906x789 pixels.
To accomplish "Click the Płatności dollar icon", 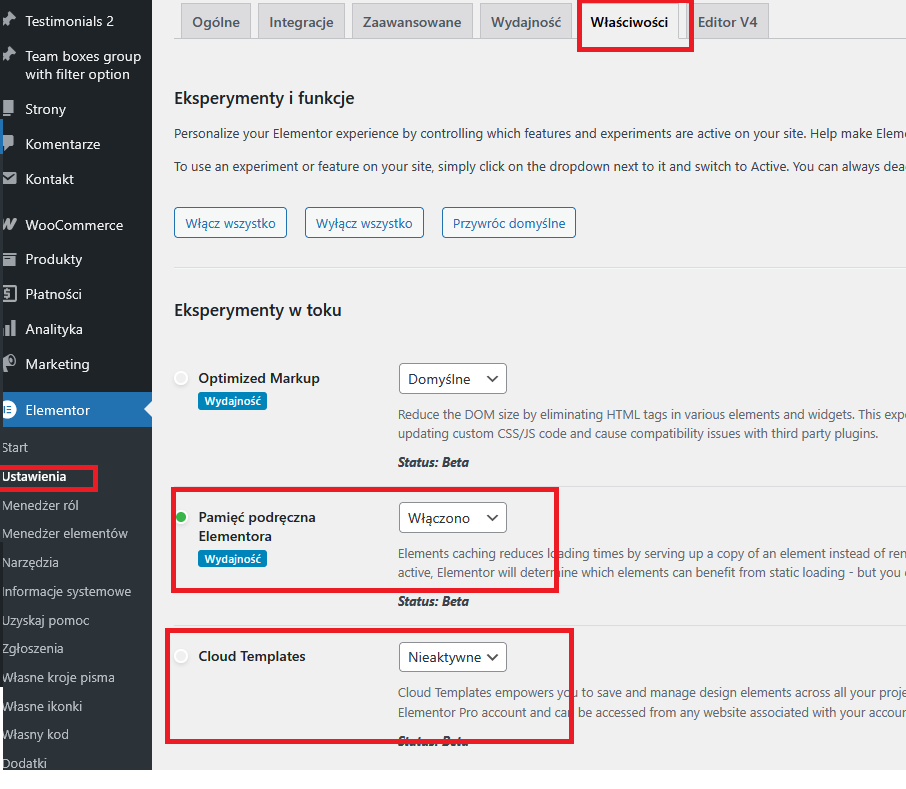I will click(9, 294).
